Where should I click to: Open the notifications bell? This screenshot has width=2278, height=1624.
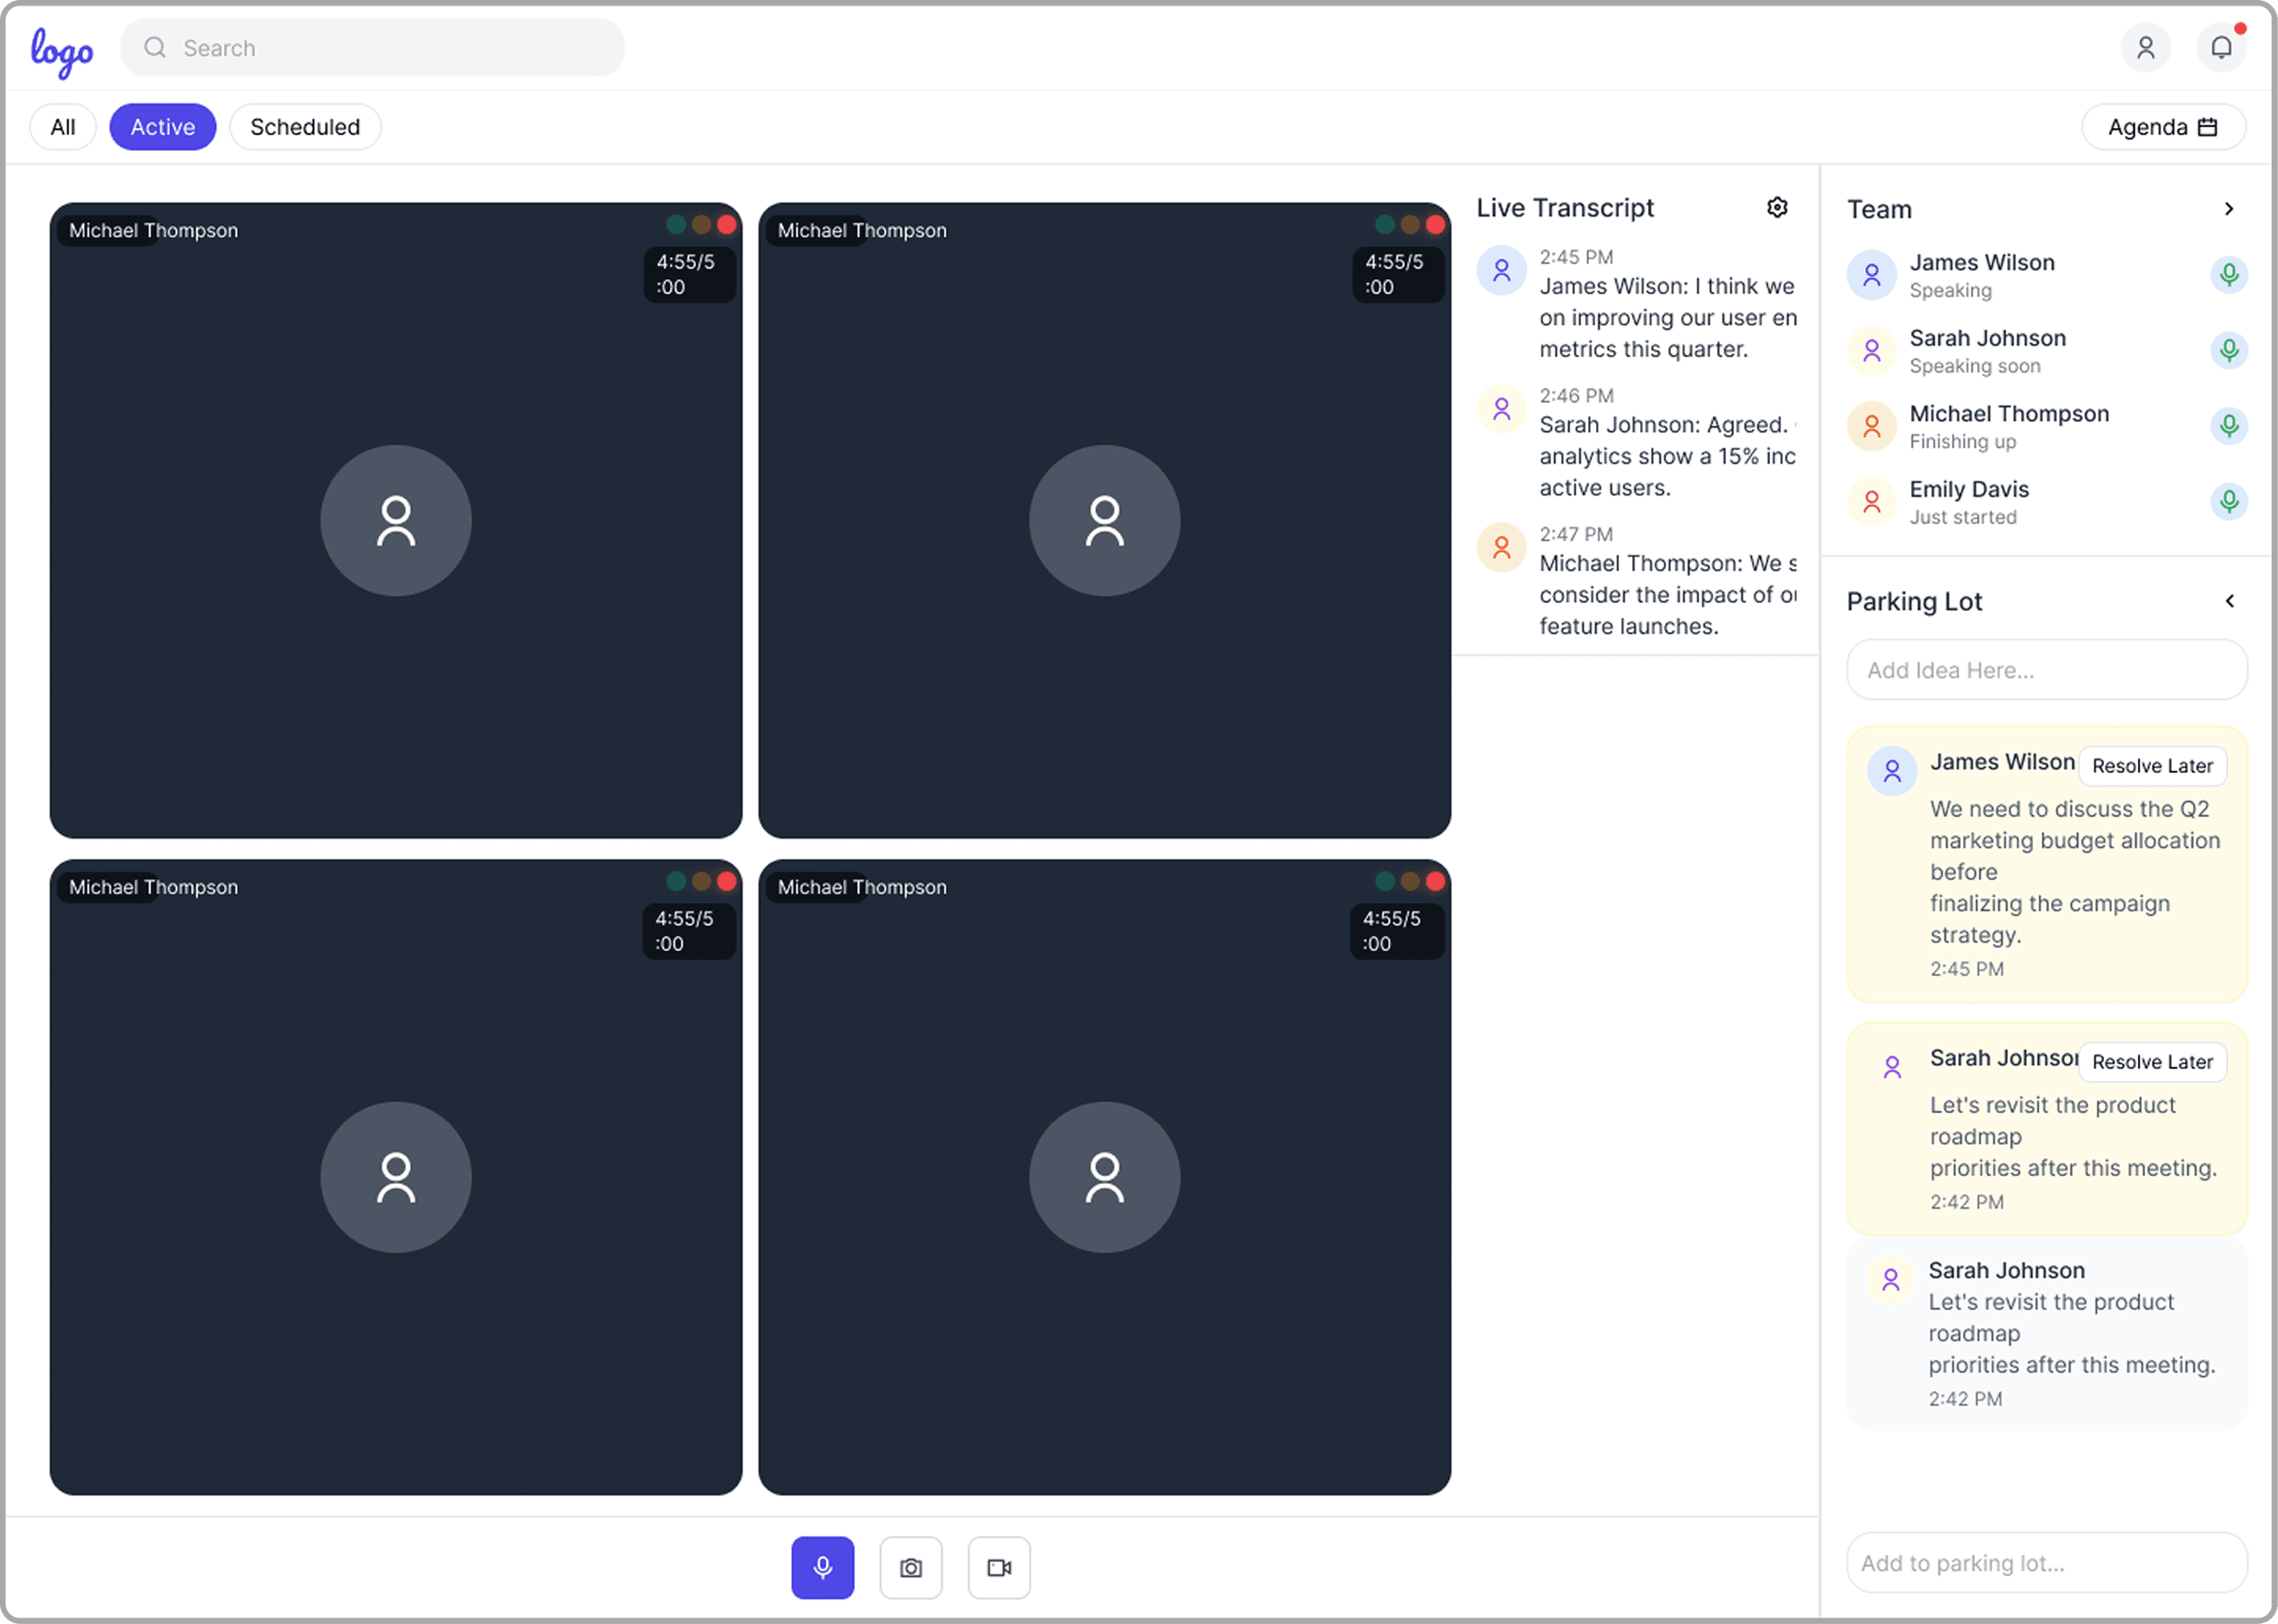2221,47
